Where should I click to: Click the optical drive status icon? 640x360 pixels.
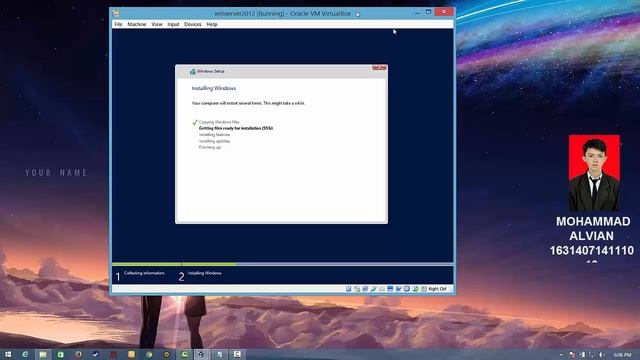click(357, 289)
